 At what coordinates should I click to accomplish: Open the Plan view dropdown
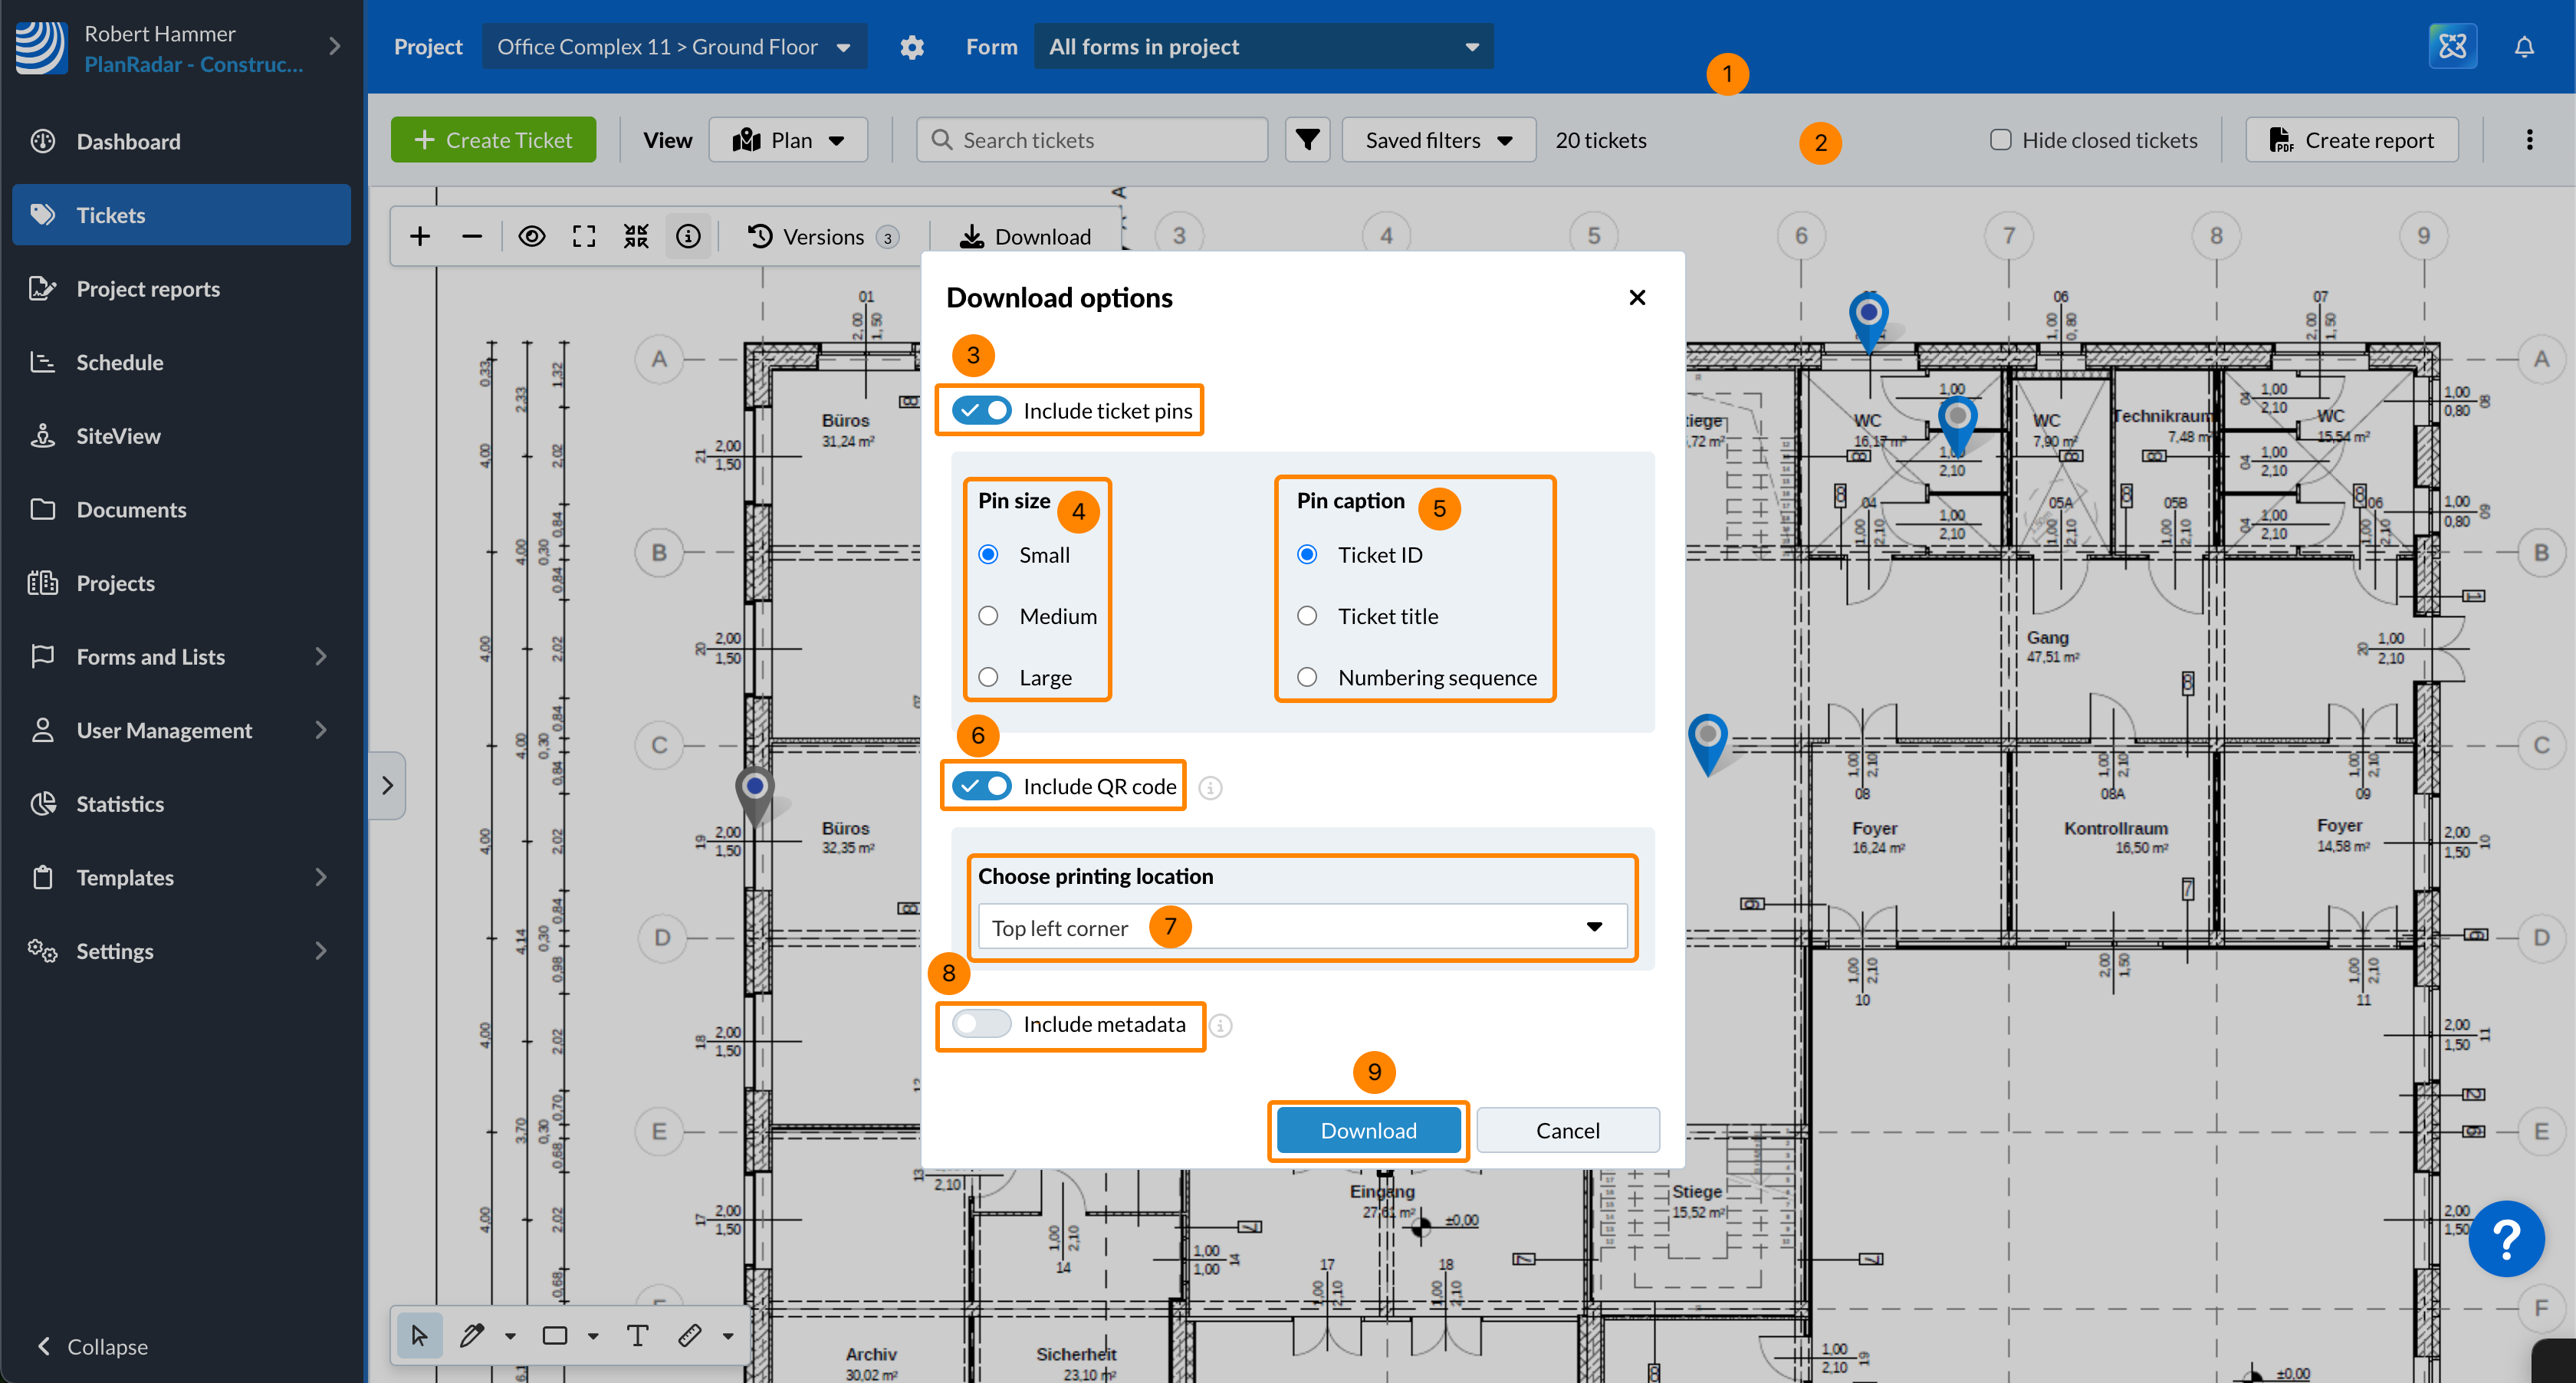[788, 140]
